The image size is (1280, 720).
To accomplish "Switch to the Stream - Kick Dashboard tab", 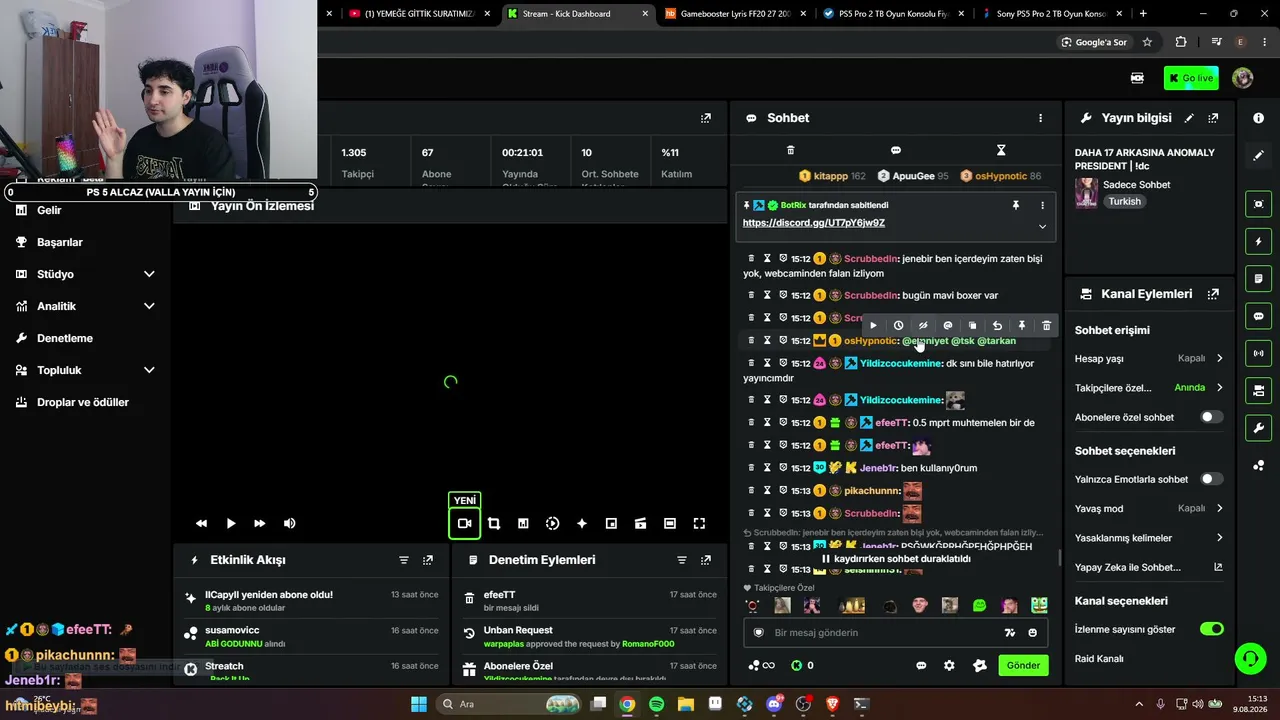I will 577,14.
